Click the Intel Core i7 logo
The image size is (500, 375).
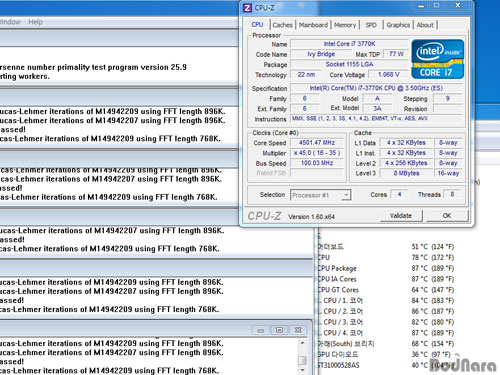click(438, 59)
